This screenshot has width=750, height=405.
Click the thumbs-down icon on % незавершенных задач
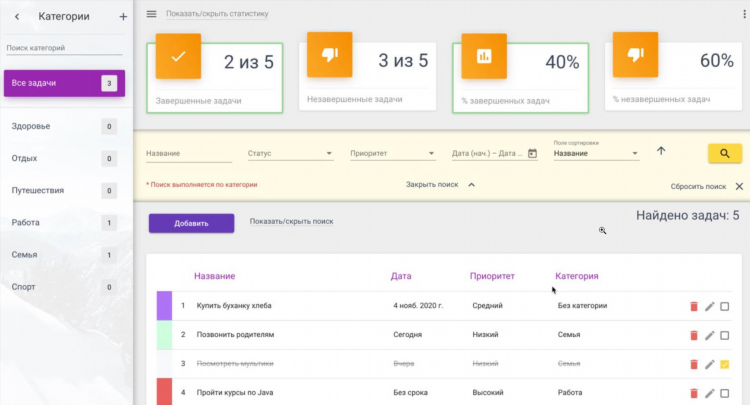tap(635, 55)
